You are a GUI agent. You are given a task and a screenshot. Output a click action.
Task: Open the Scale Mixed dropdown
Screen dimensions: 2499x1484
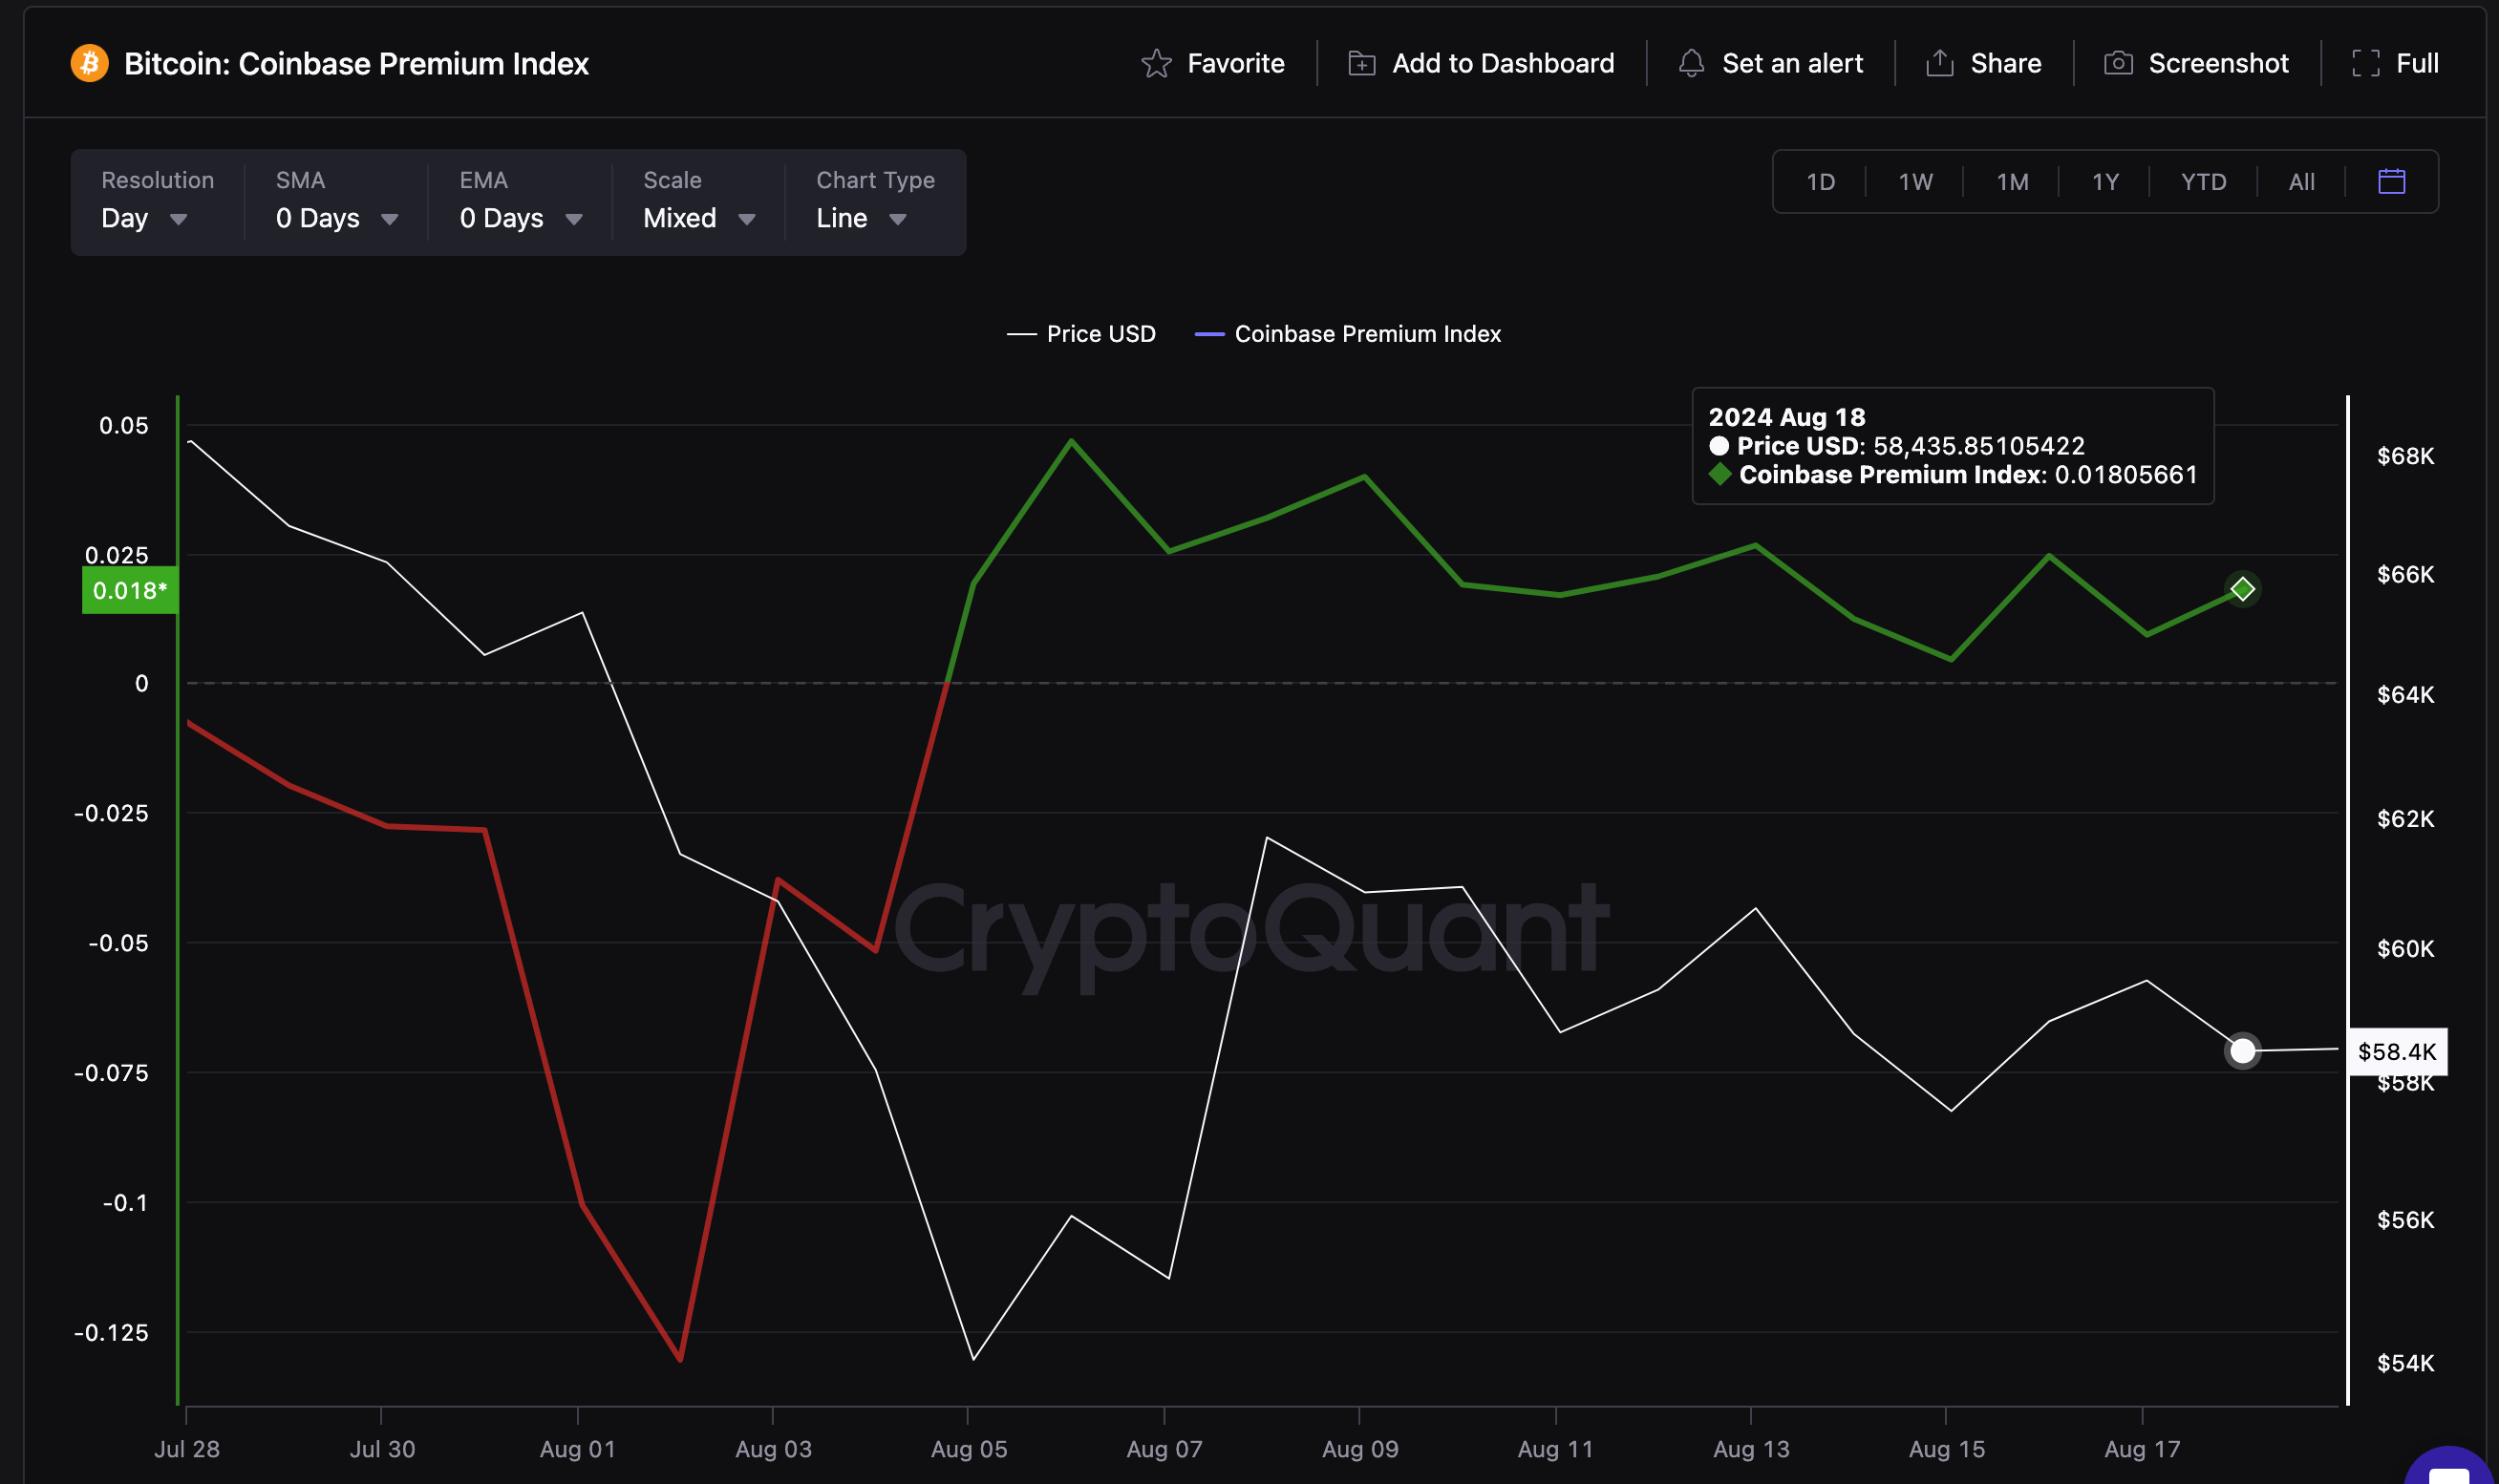[x=698, y=201]
